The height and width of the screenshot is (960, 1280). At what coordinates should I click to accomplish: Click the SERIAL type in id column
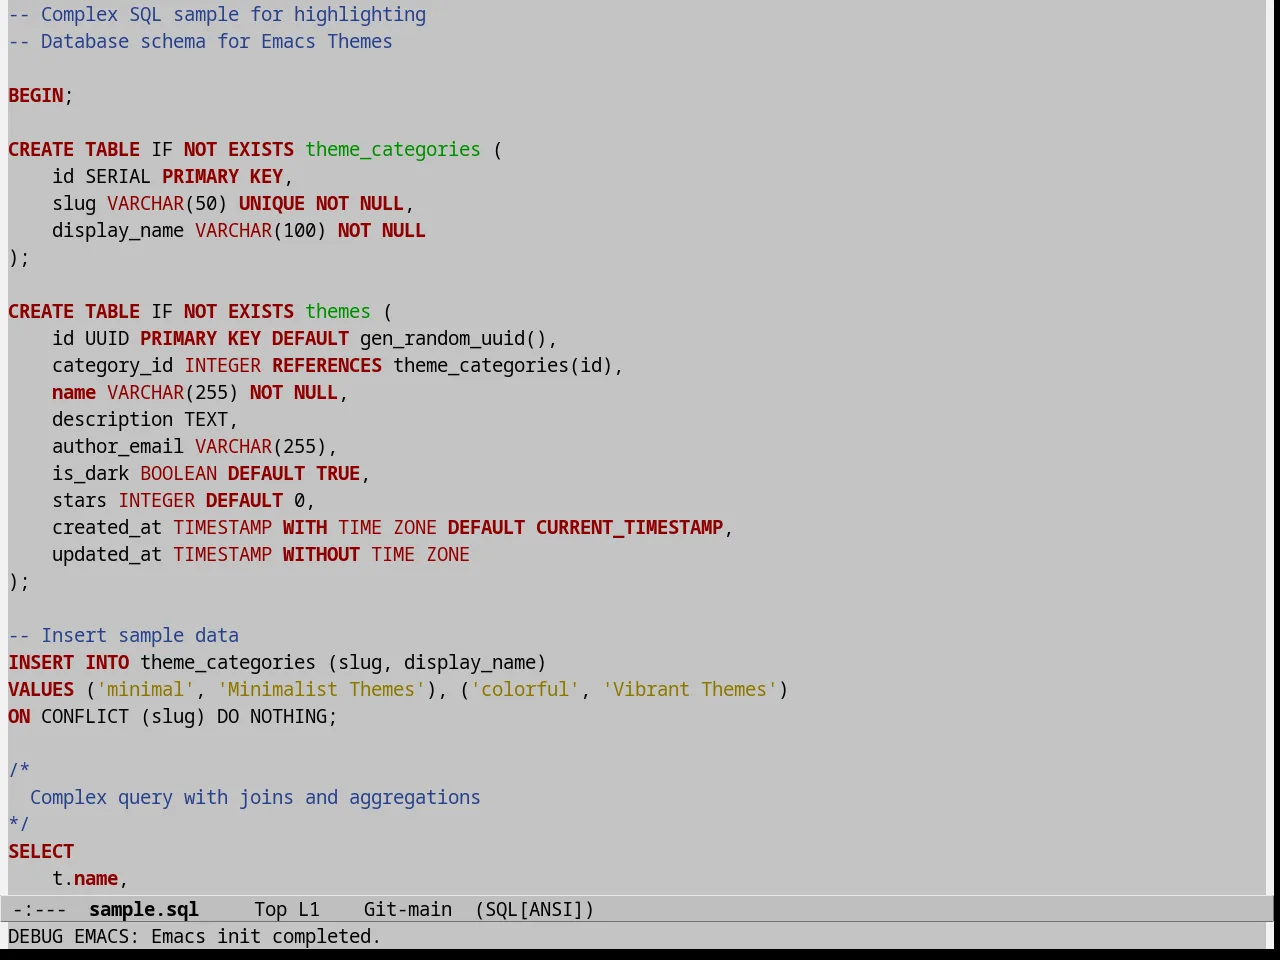point(118,176)
